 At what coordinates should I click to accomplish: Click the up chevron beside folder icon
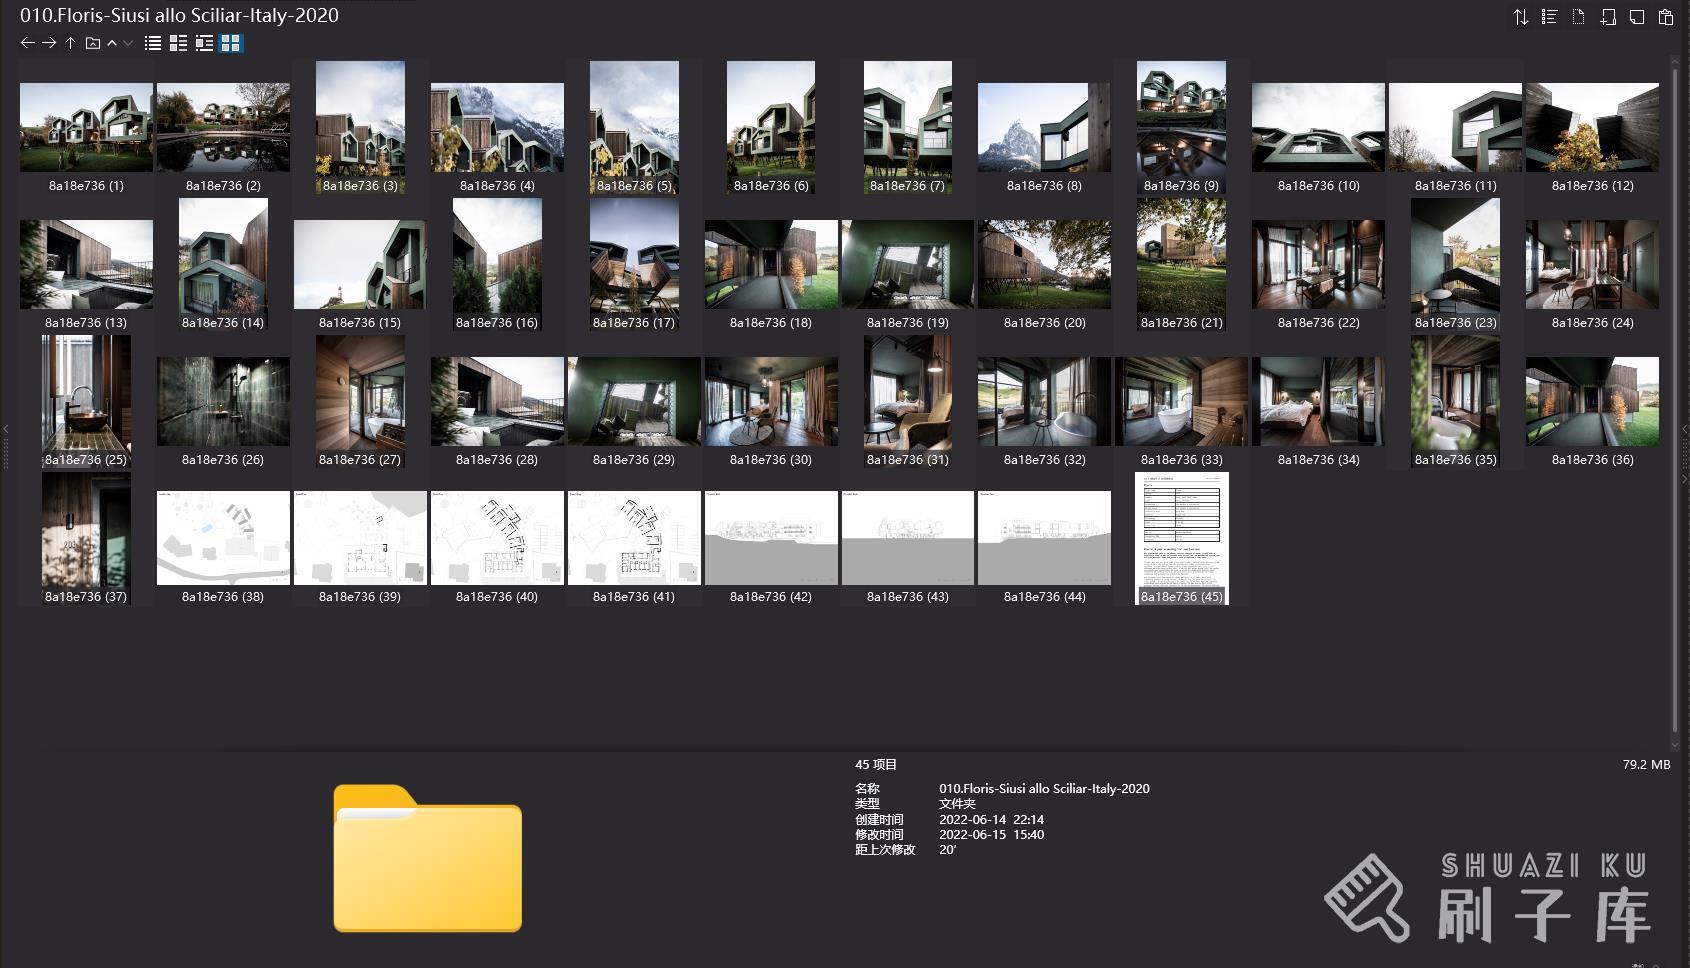[112, 43]
